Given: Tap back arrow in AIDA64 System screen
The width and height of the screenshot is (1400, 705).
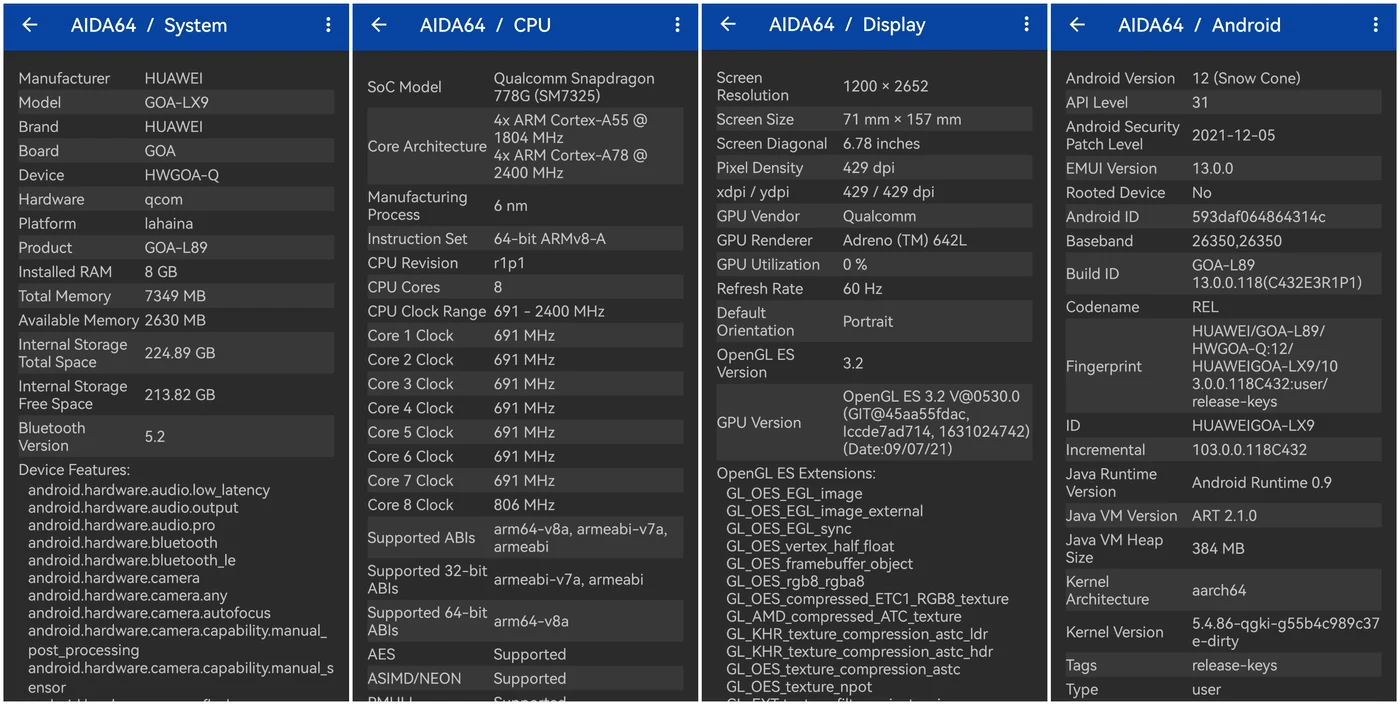Looking at the screenshot, I should click(30, 25).
